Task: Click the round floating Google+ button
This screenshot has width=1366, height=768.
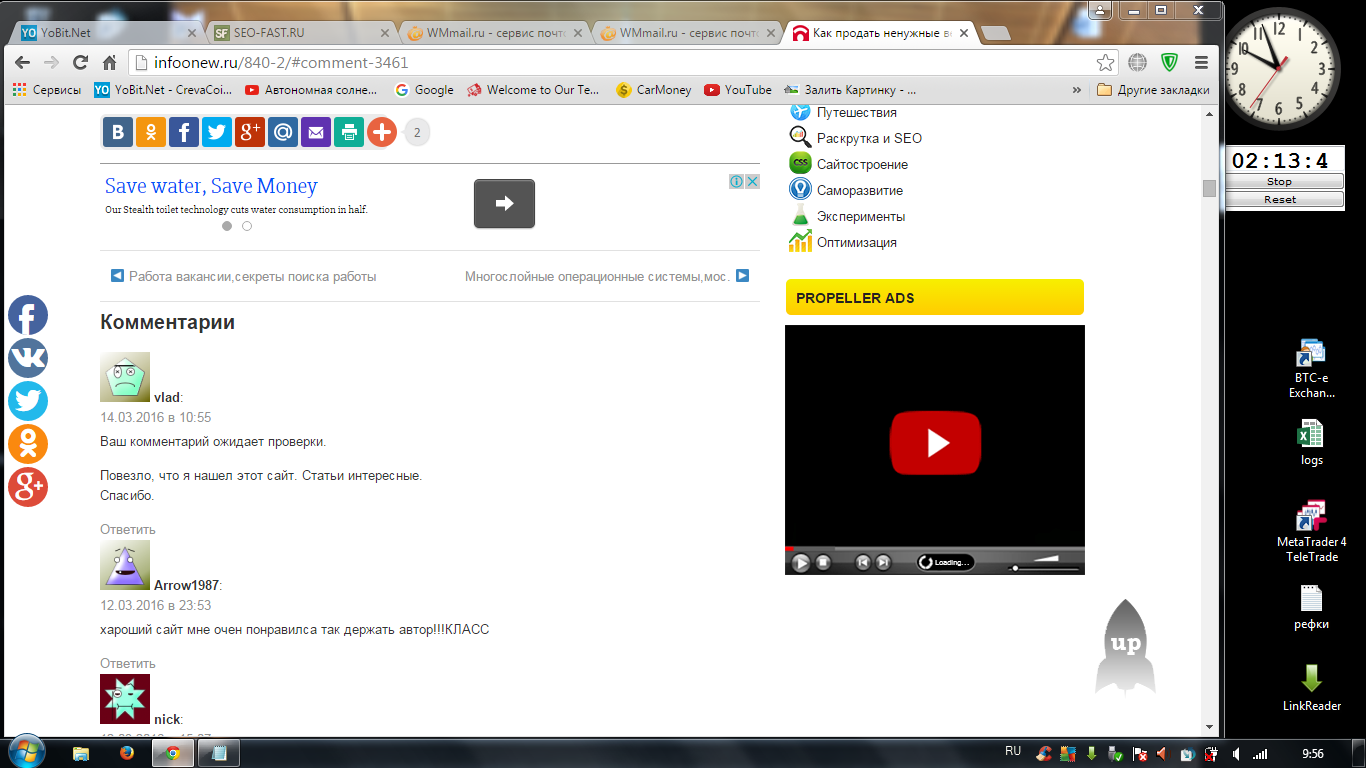Action: click(x=28, y=487)
